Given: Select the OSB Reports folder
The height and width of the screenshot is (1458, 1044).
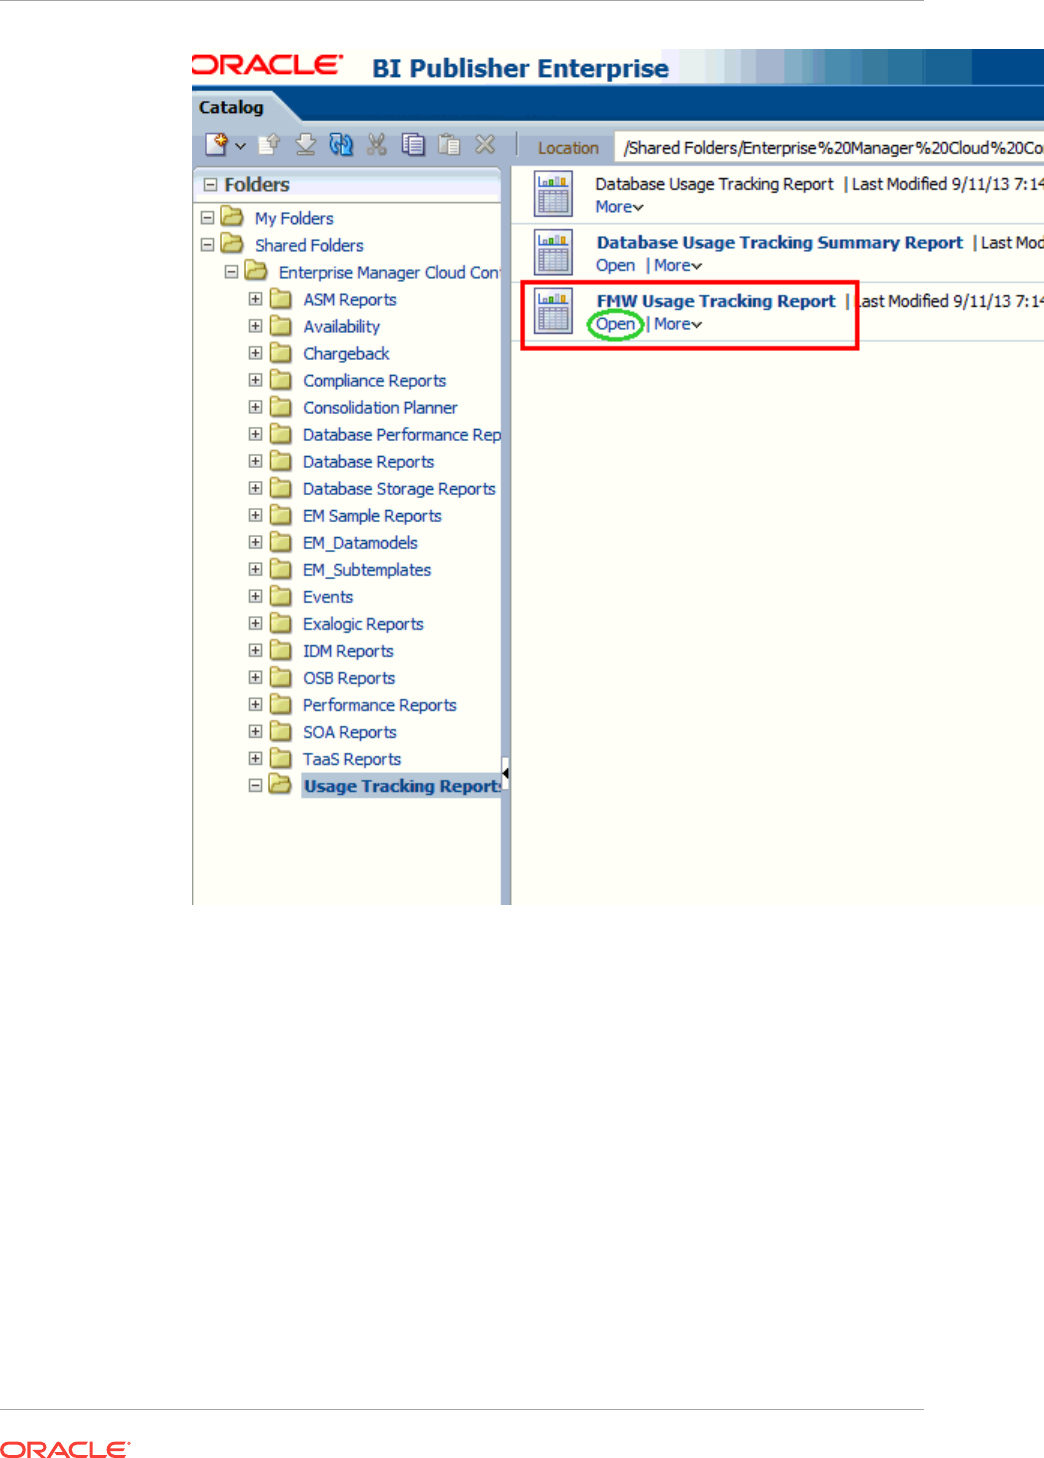Looking at the screenshot, I should (349, 677).
